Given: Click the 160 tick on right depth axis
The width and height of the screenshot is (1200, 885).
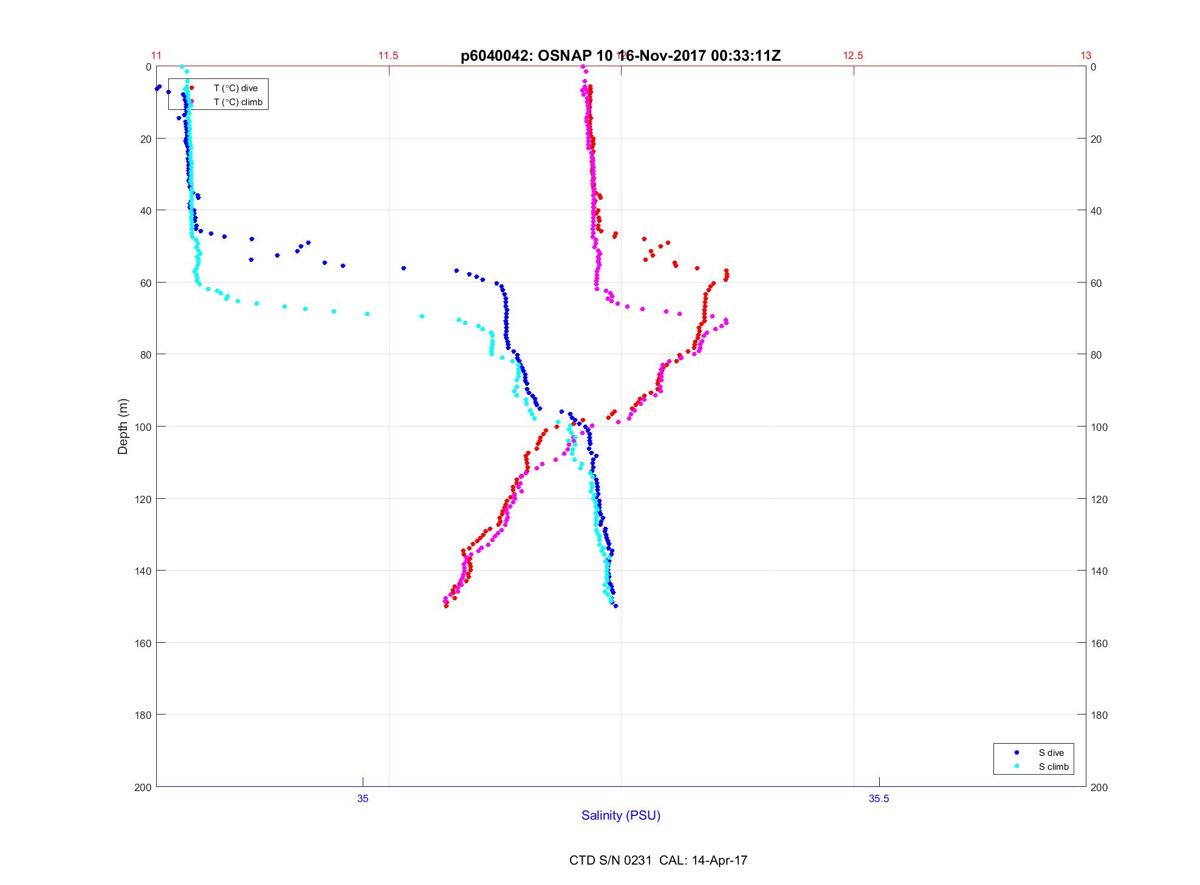Looking at the screenshot, I should tap(1100, 643).
